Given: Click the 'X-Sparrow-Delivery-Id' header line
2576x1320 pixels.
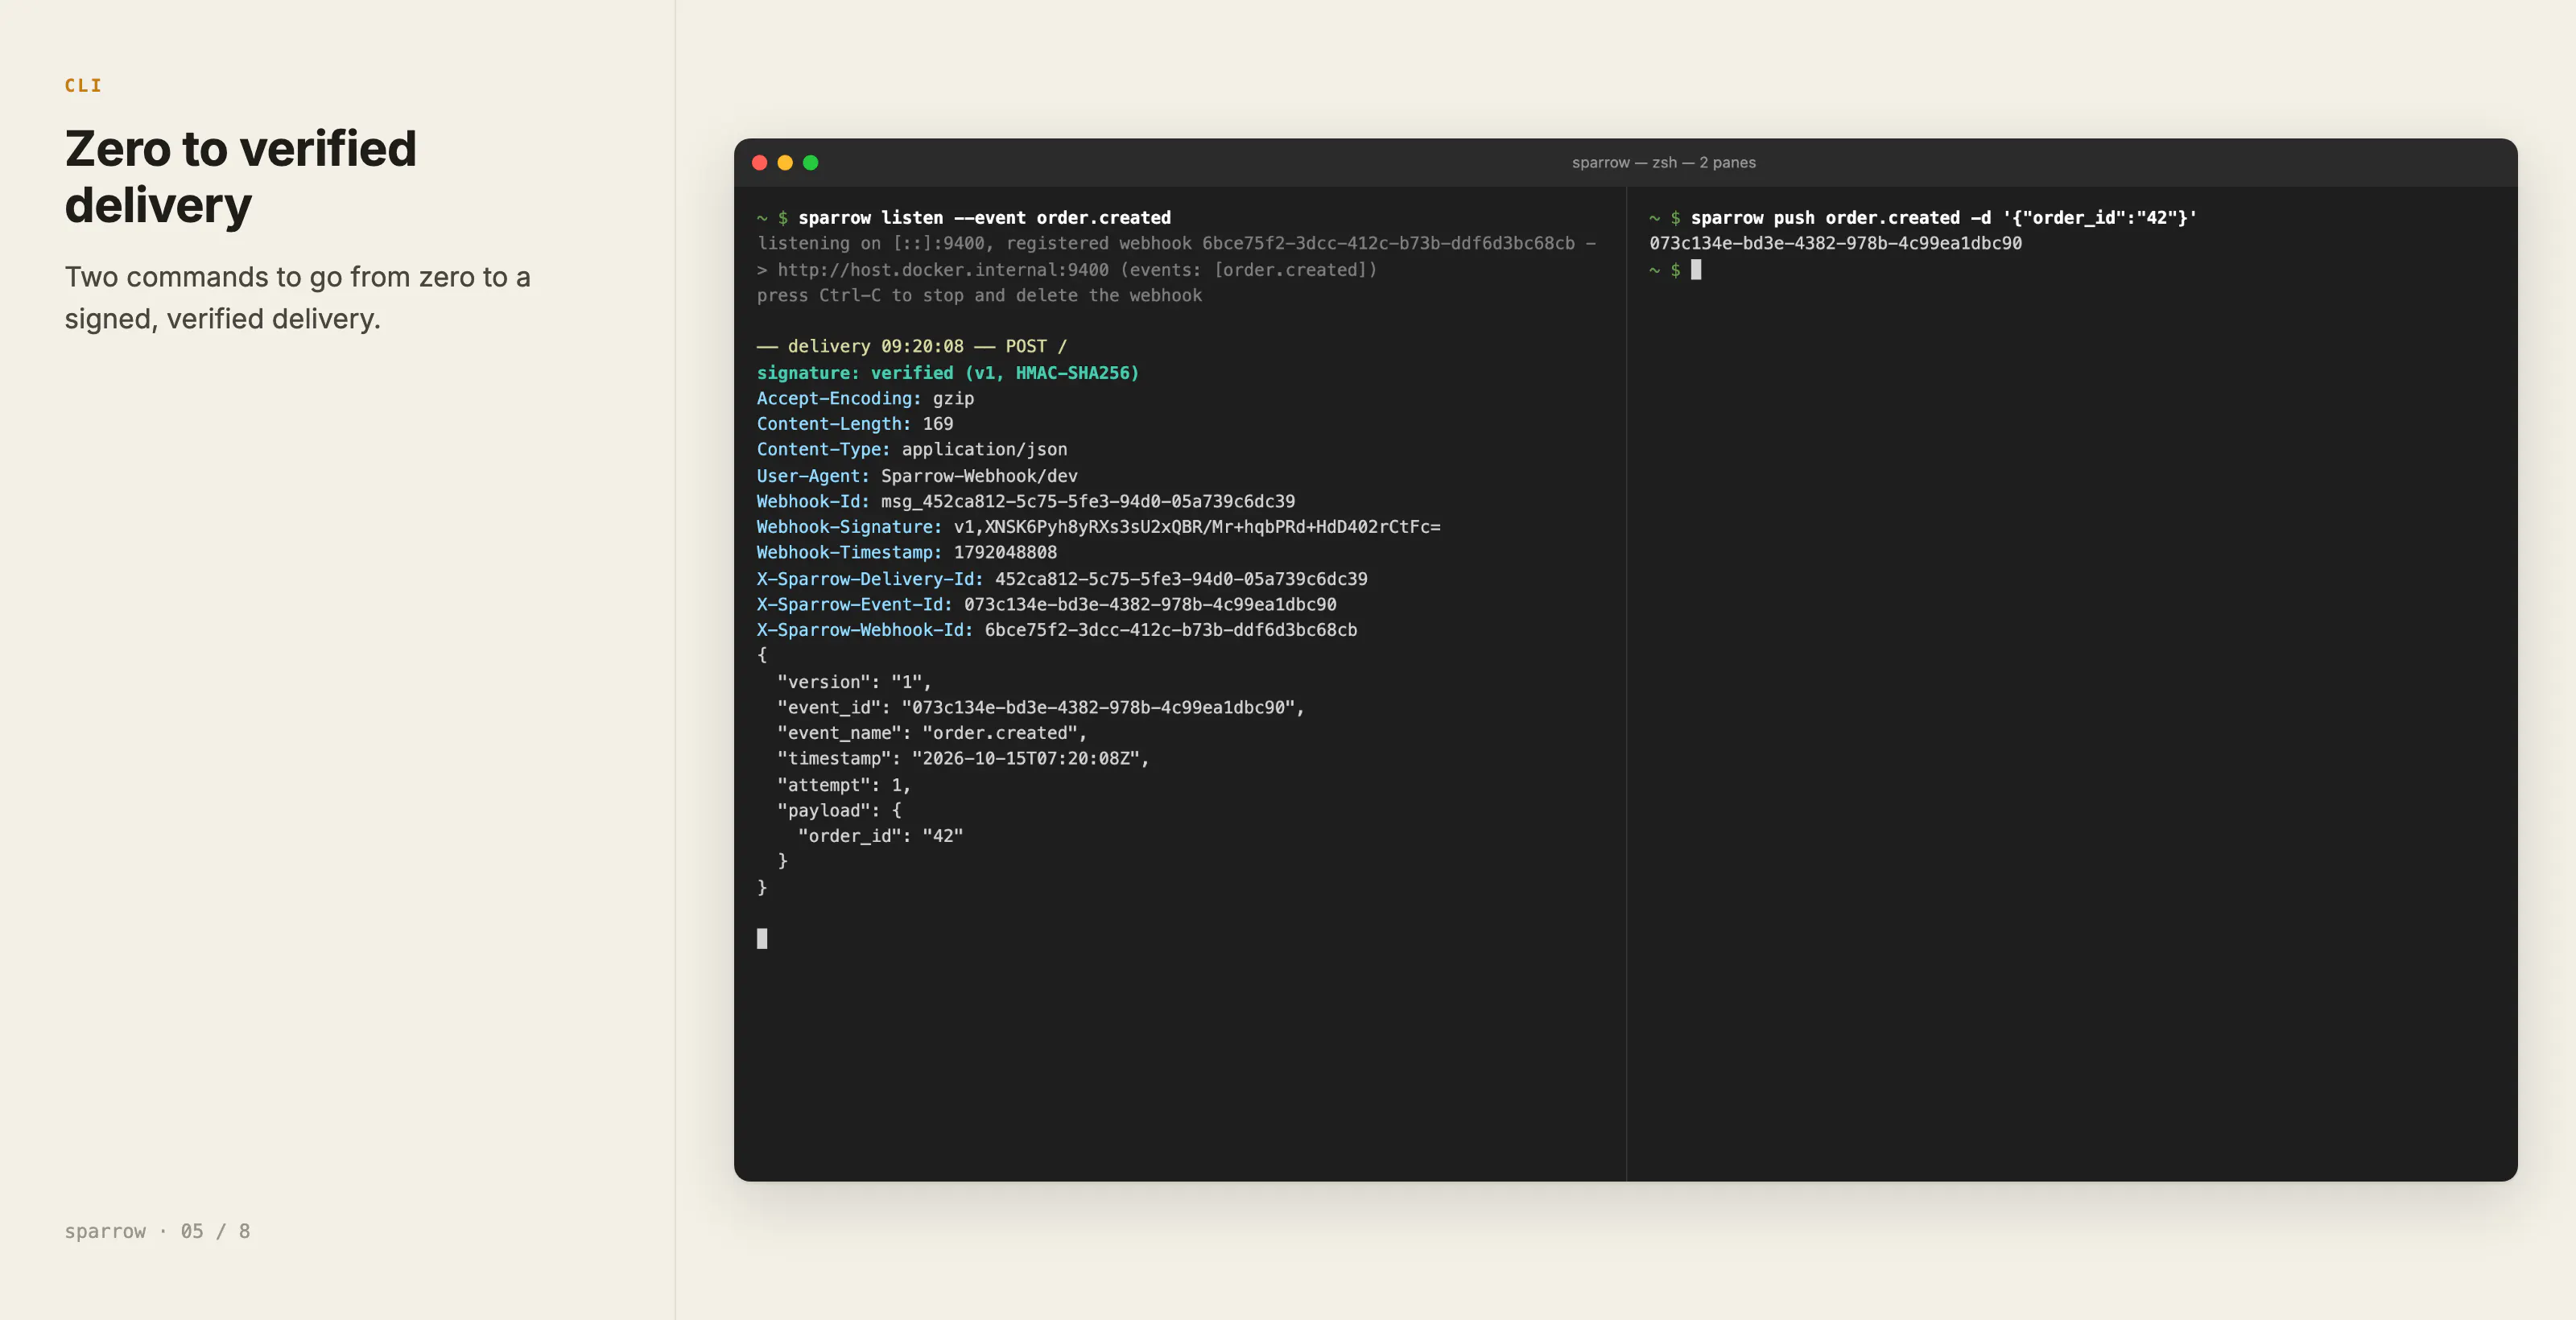Looking at the screenshot, I should tap(1062, 579).
